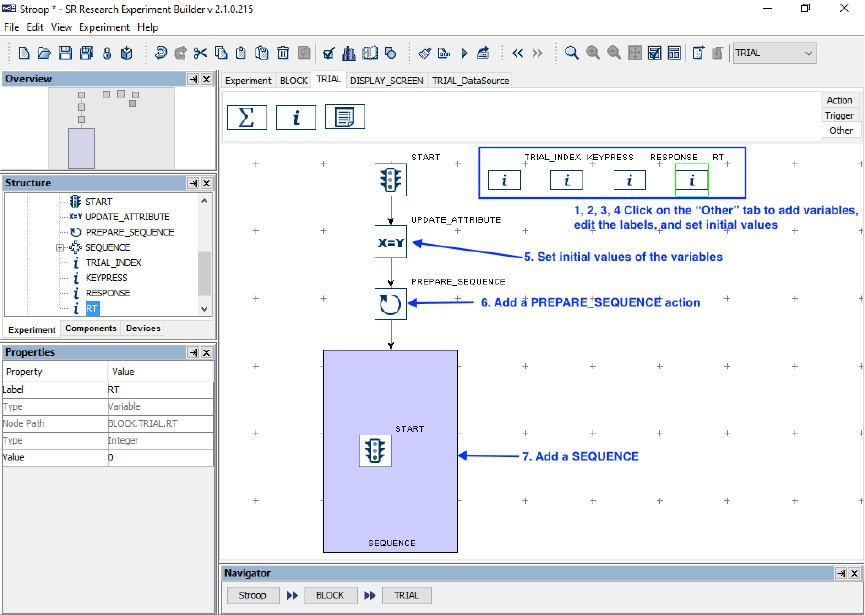Close the Overview panel
The height and width of the screenshot is (615, 865).
click(206, 79)
